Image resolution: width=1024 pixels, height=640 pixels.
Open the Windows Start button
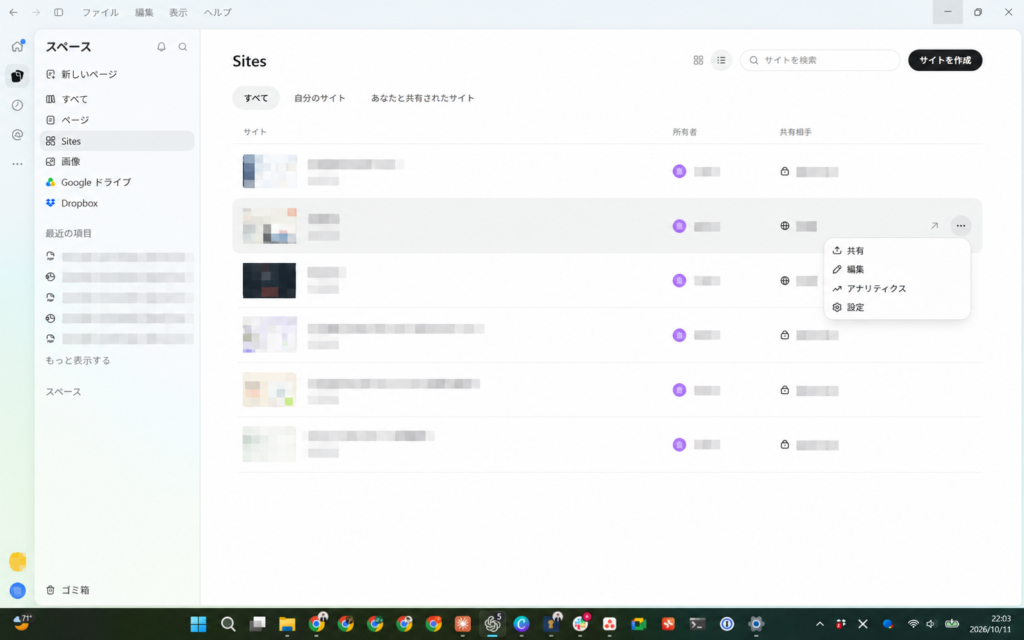(x=199, y=624)
